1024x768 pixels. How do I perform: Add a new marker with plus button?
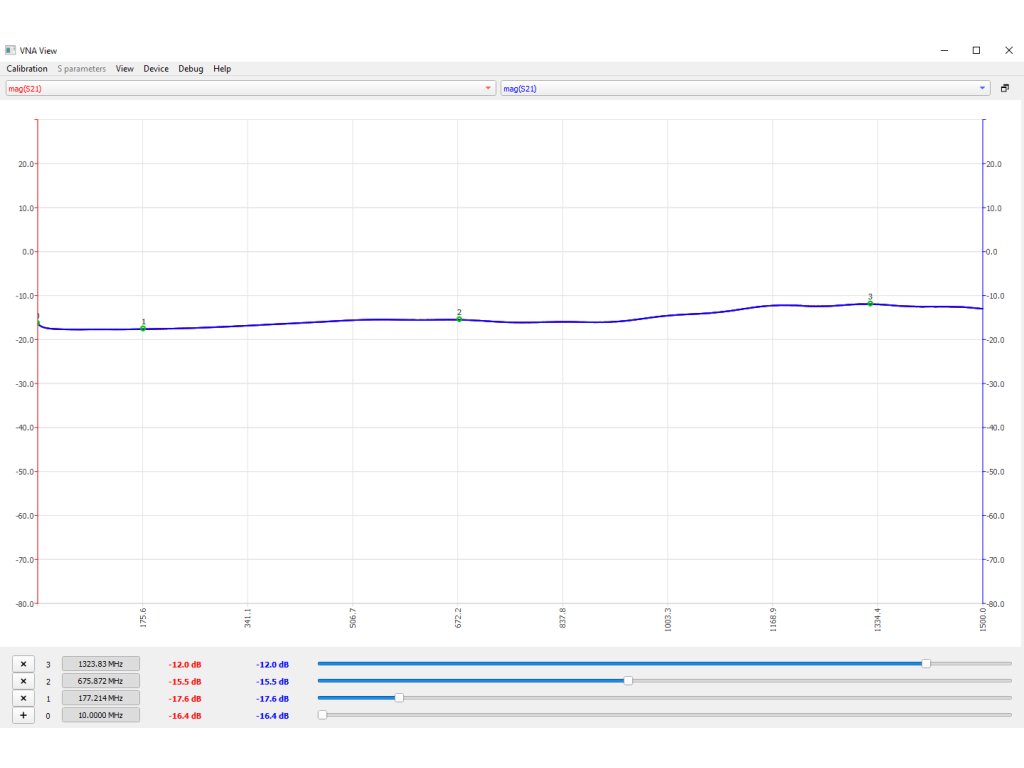pyautogui.click(x=23, y=715)
